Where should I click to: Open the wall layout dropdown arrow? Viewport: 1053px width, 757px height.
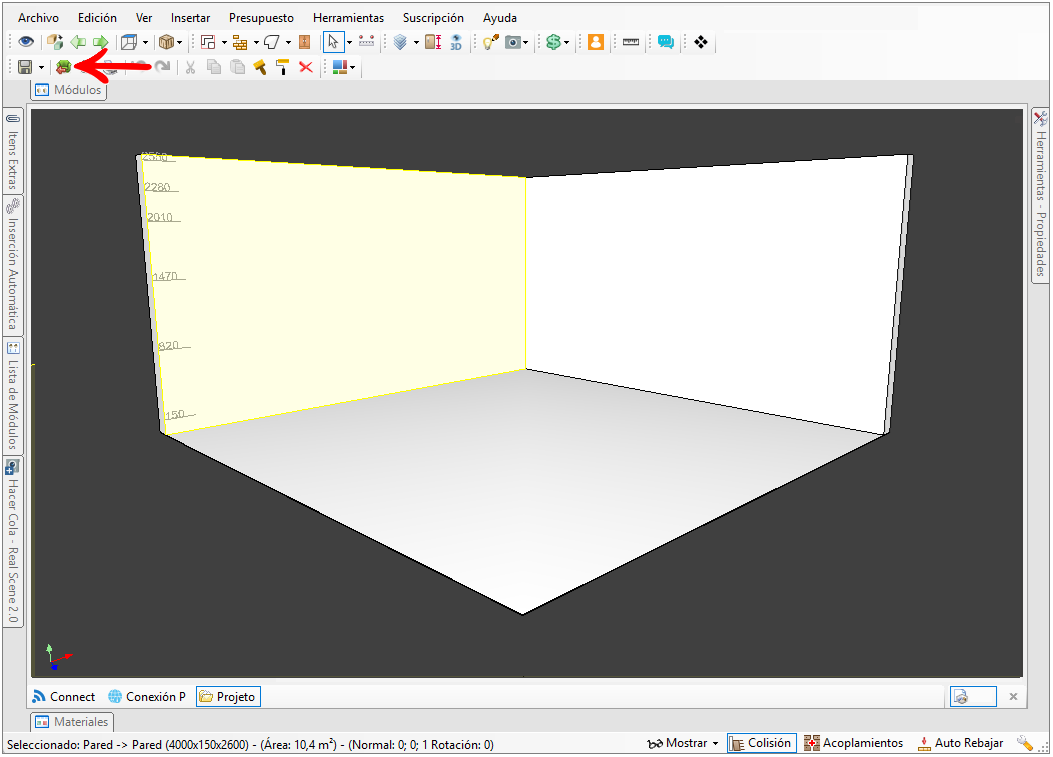coord(224,42)
